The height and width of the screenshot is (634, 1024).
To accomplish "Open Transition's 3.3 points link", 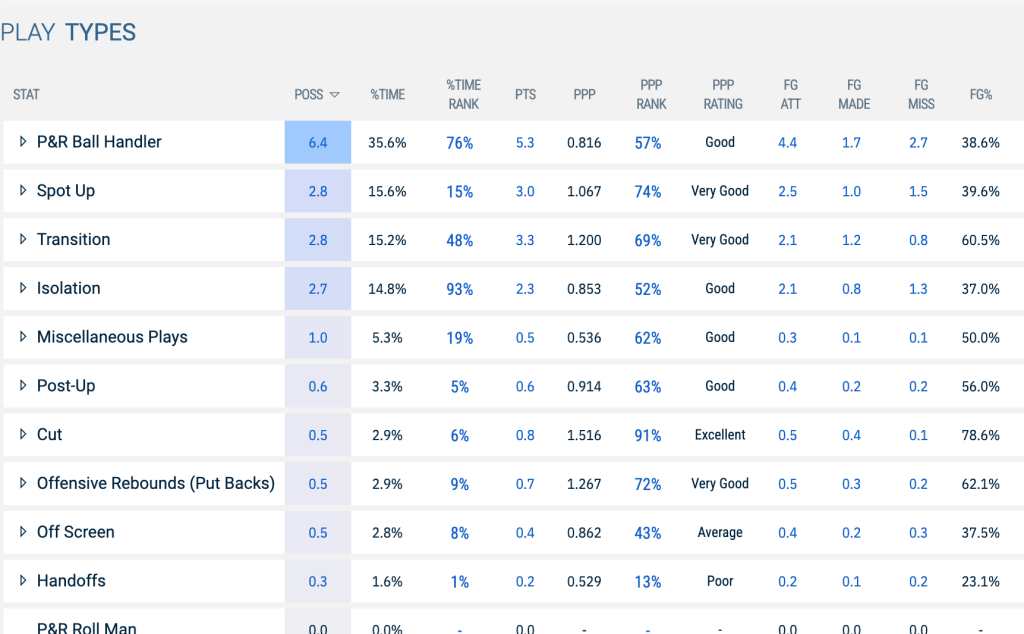I will click(x=525, y=240).
